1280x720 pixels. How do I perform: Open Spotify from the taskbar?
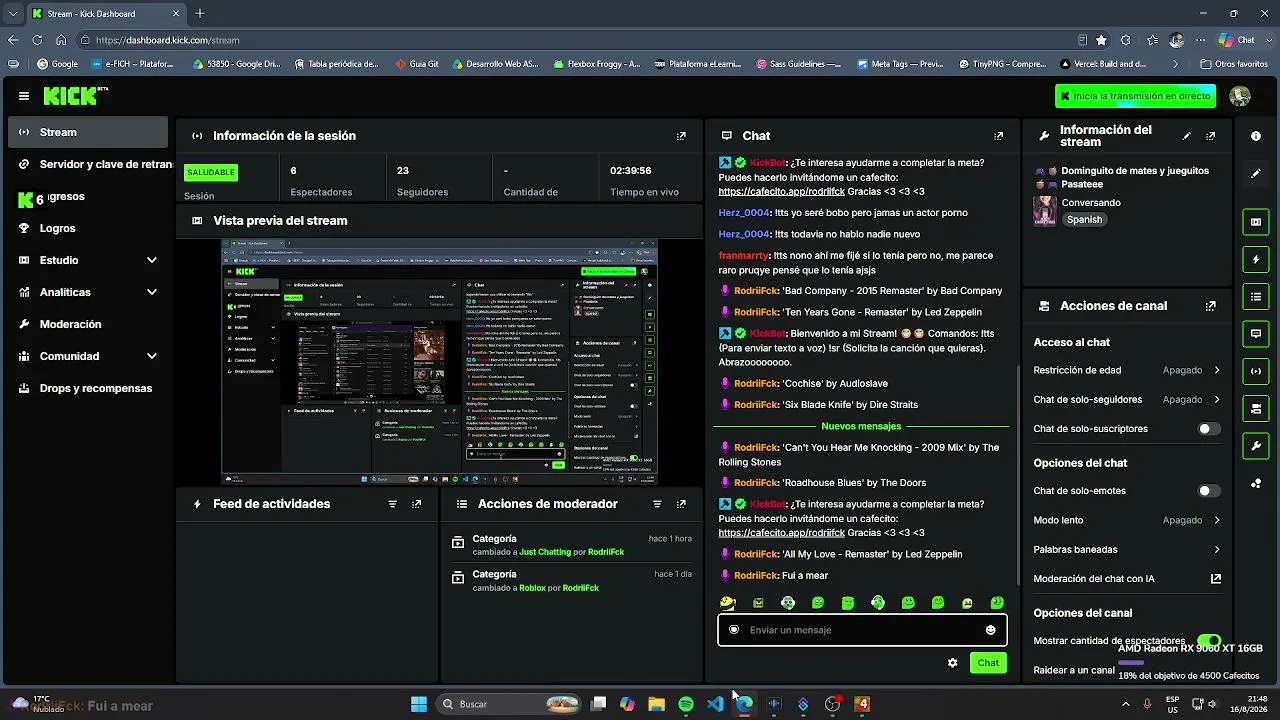(686, 704)
